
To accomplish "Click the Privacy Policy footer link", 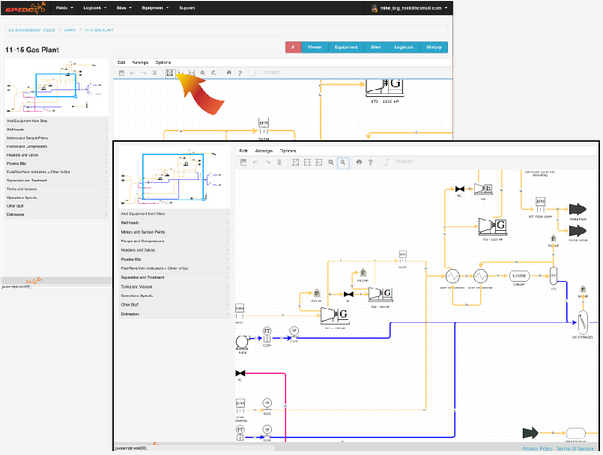I will pyautogui.click(x=537, y=449).
